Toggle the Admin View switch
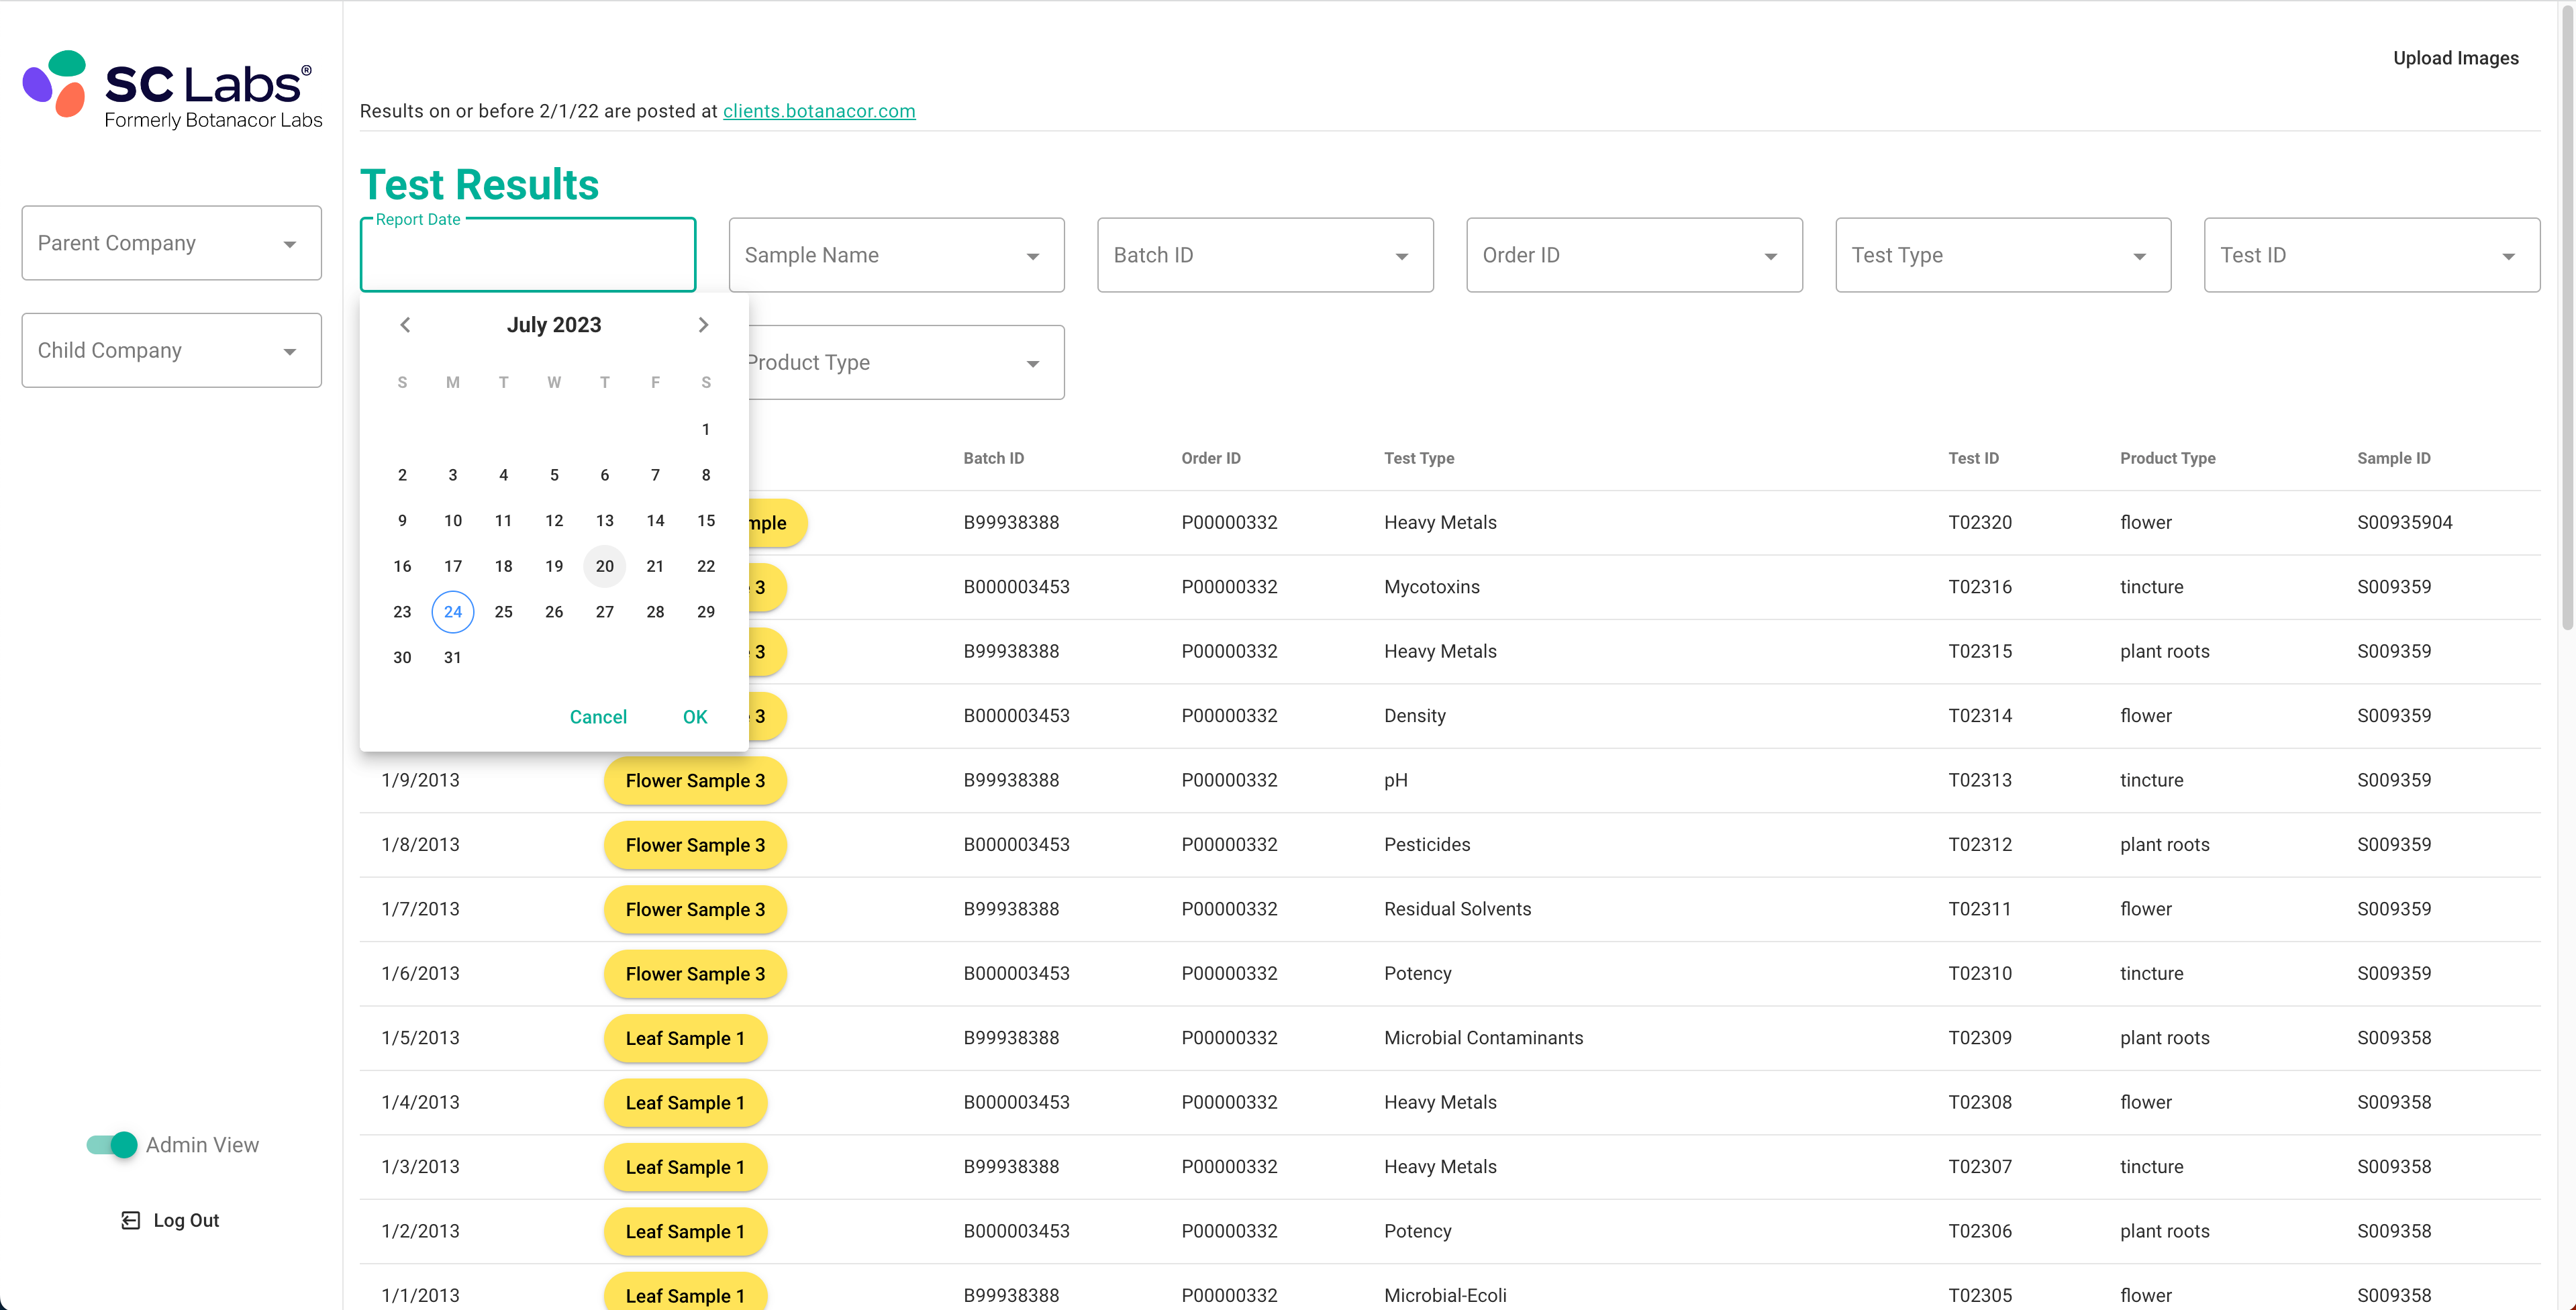The height and width of the screenshot is (1310, 2576). (x=112, y=1145)
